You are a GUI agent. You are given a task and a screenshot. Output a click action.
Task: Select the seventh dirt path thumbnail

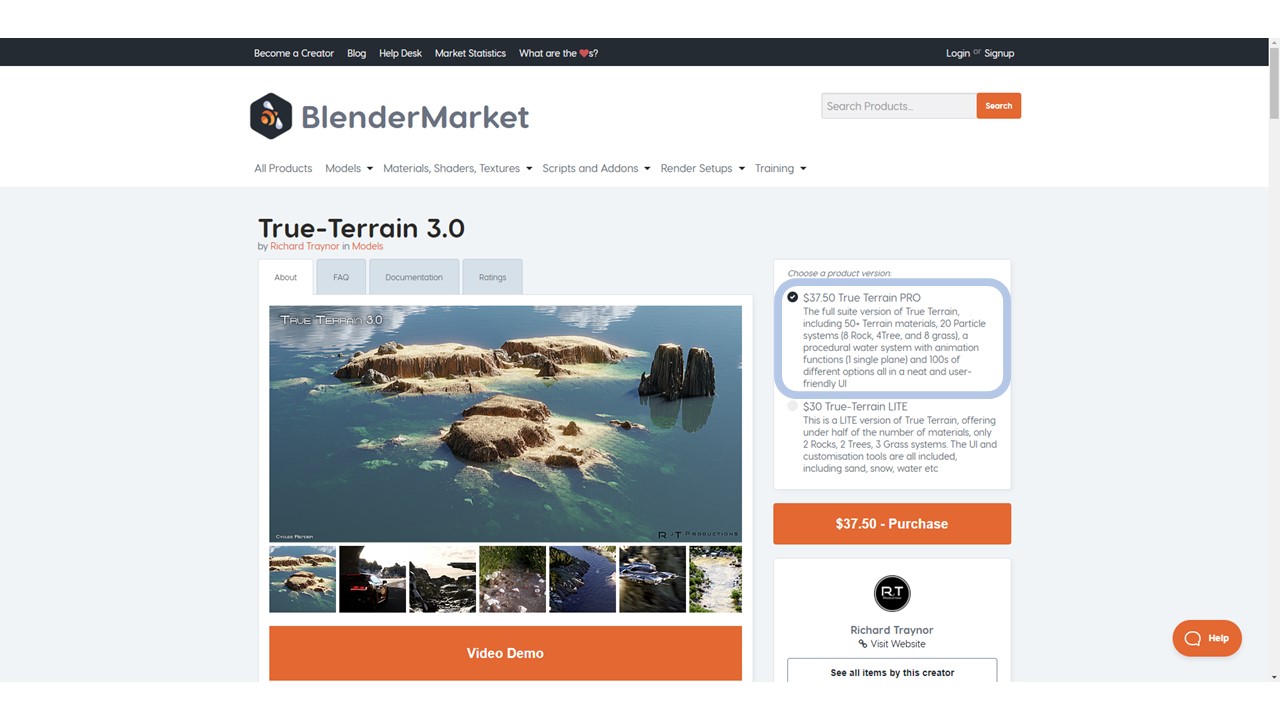click(x=716, y=579)
